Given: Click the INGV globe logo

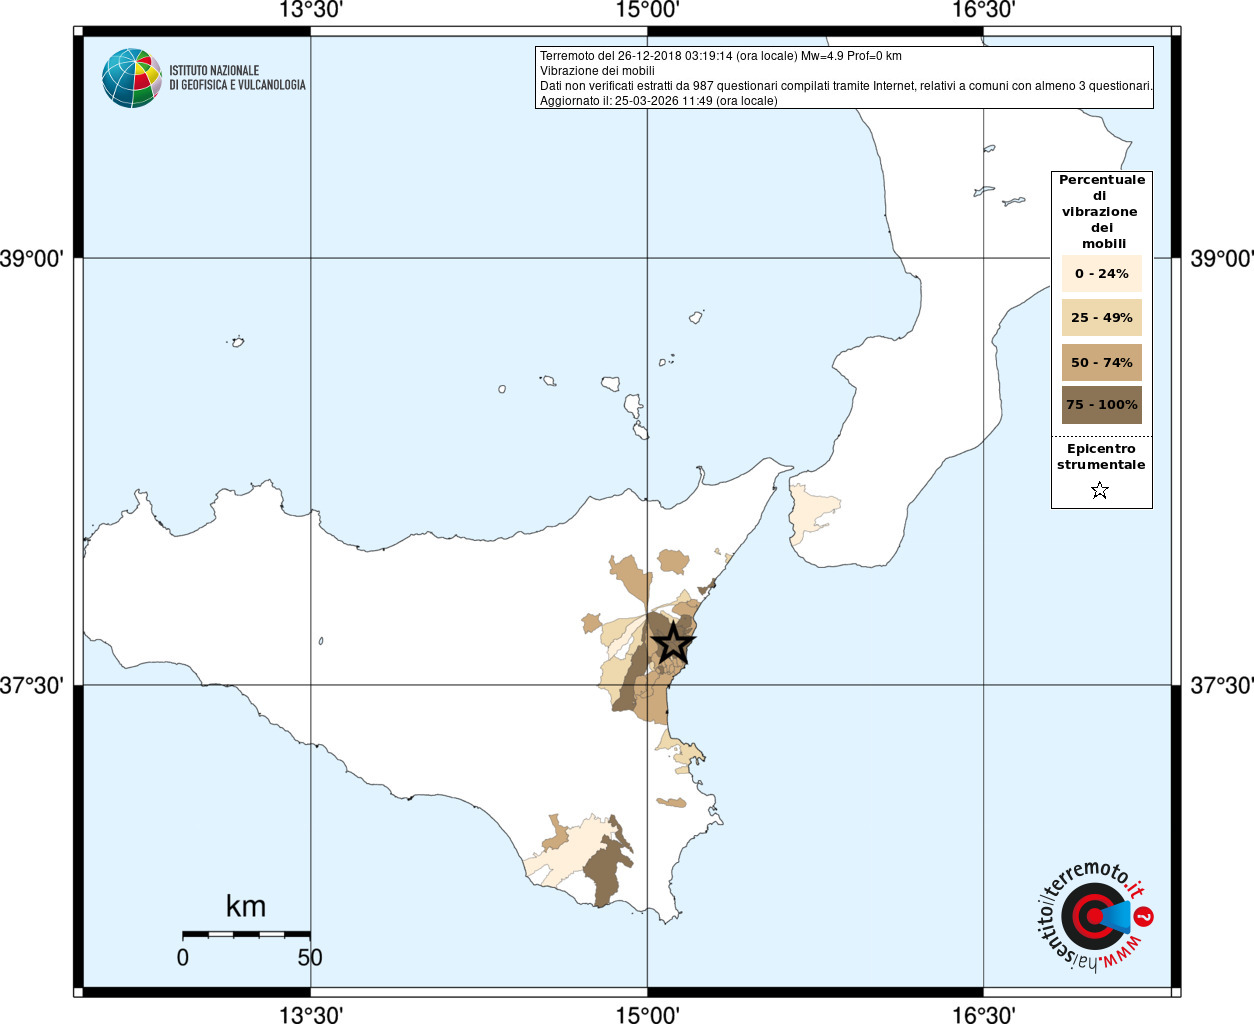Looking at the screenshot, I should [132, 78].
